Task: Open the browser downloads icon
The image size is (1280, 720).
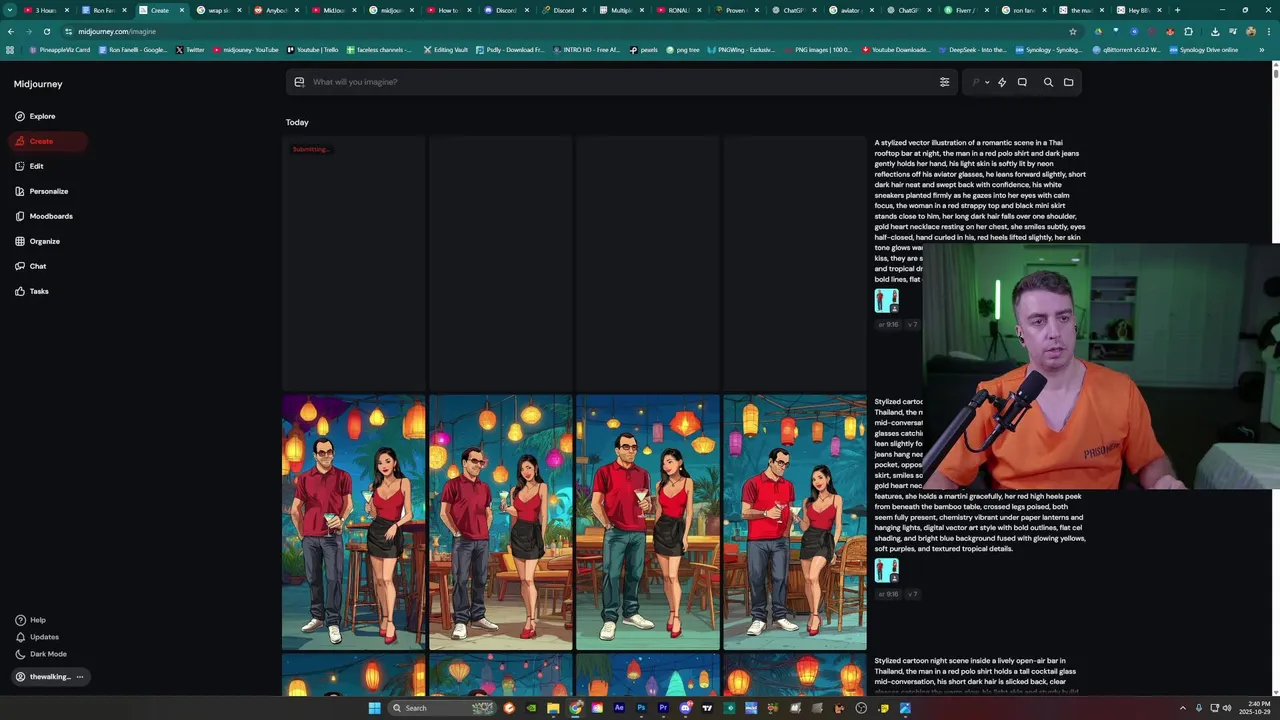Action: pos(1215,31)
